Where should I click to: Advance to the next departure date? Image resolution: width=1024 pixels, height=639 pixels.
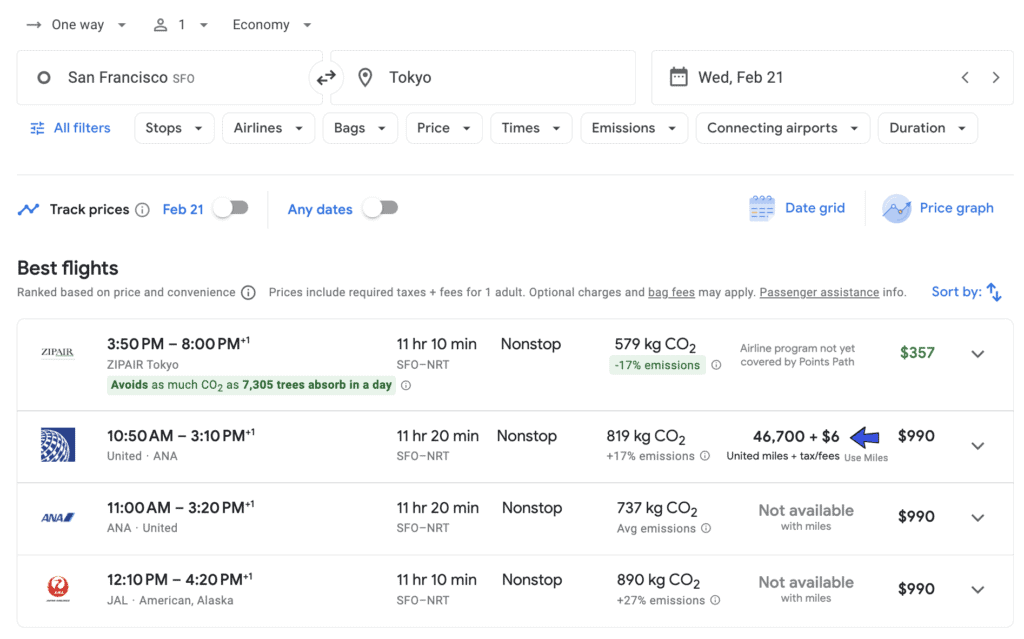[x=995, y=78]
